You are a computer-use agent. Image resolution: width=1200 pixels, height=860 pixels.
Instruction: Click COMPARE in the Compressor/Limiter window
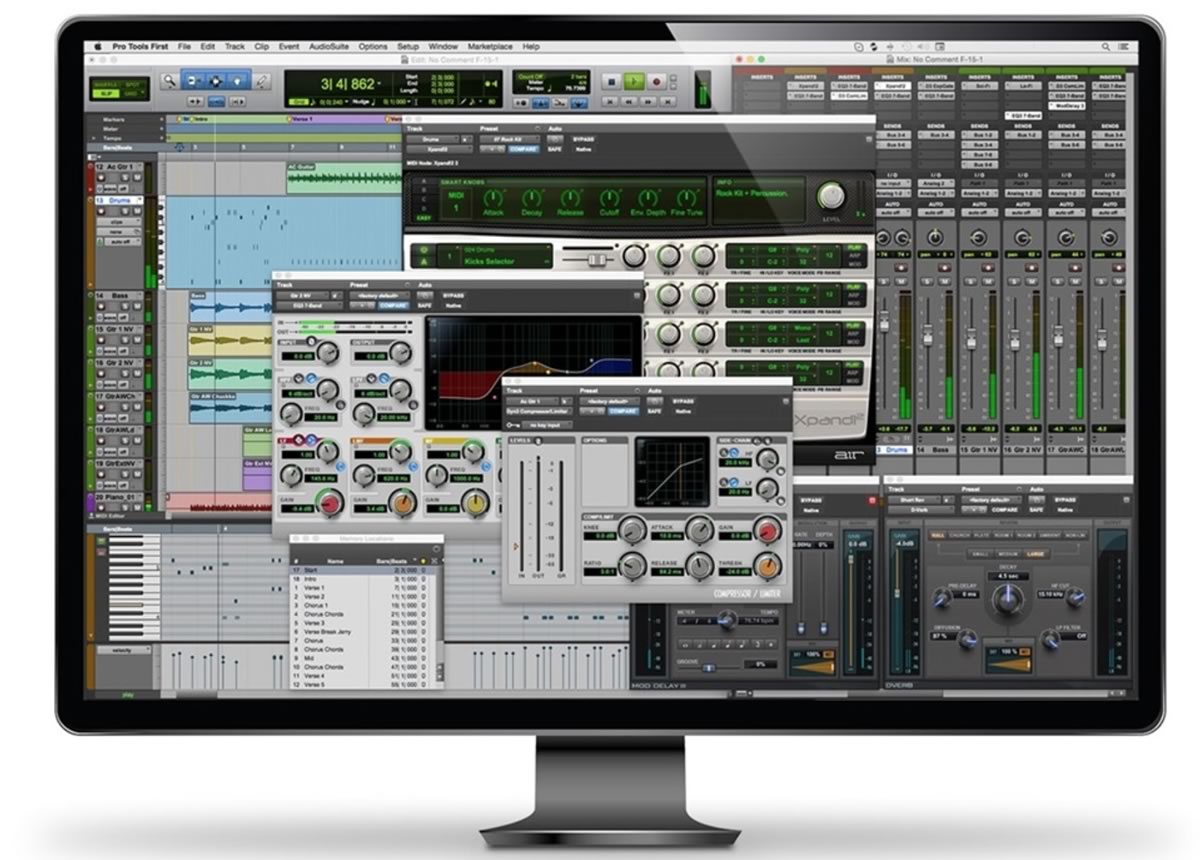click(623, 411)
